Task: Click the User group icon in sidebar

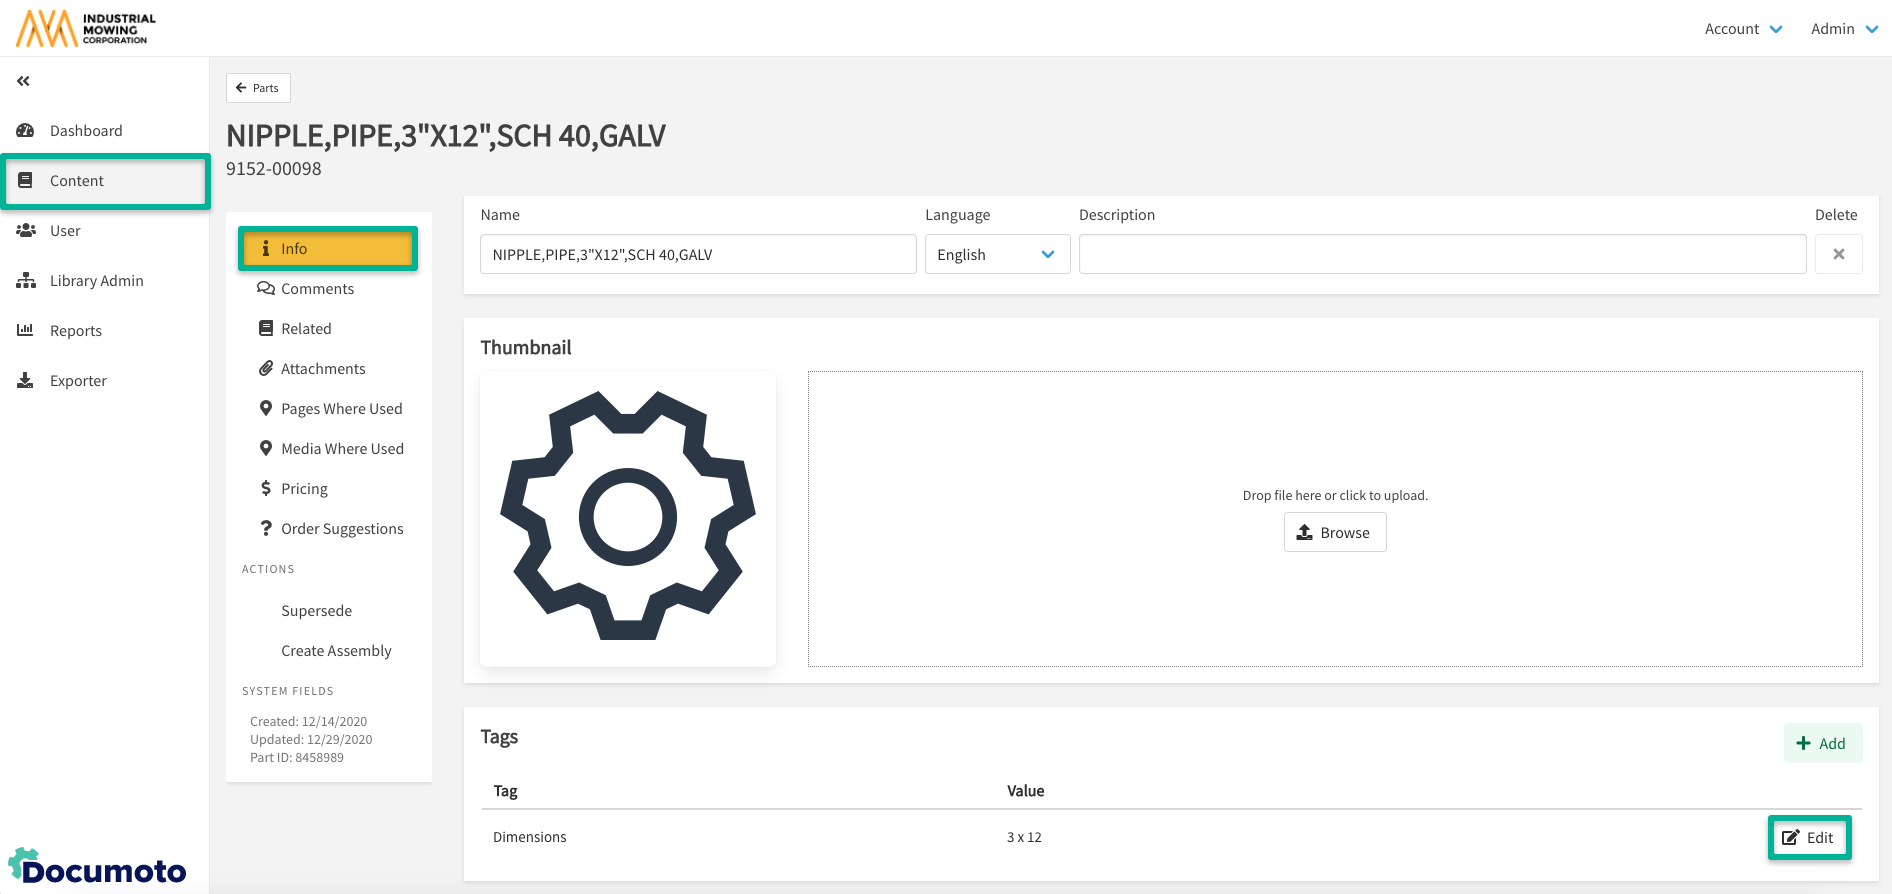Action: (26, 231)
